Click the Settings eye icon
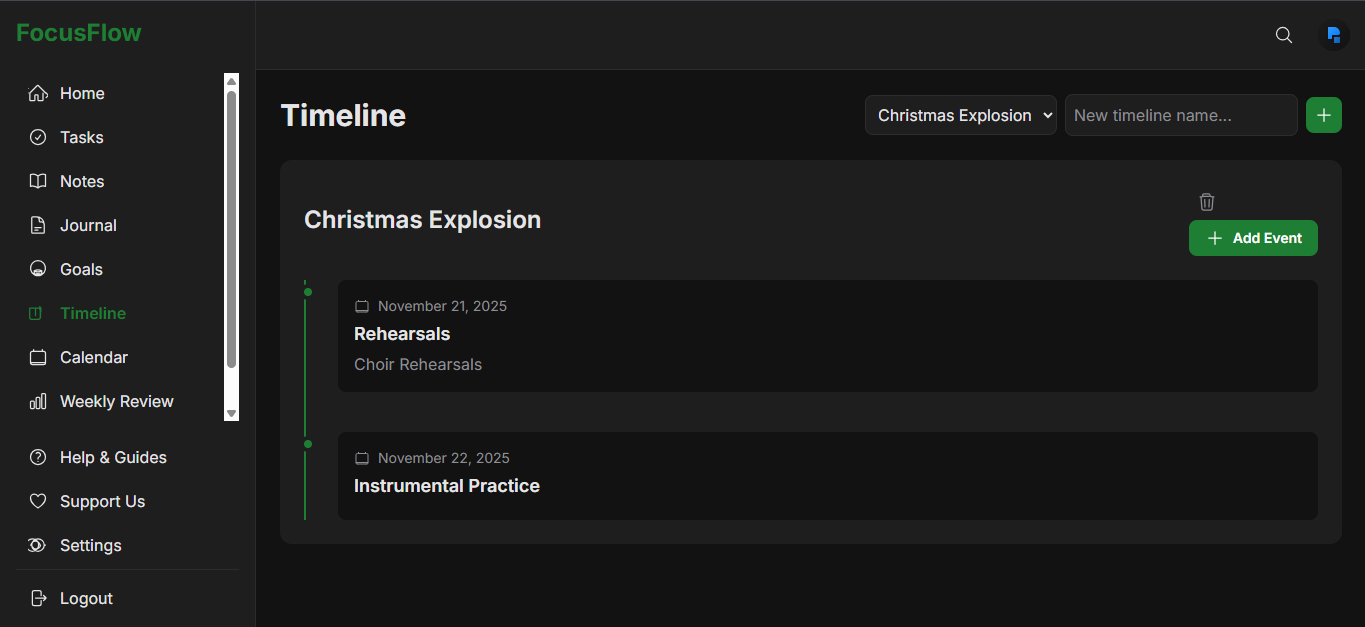The height and width of the screenshot is (627, 1365). point(38,545)
